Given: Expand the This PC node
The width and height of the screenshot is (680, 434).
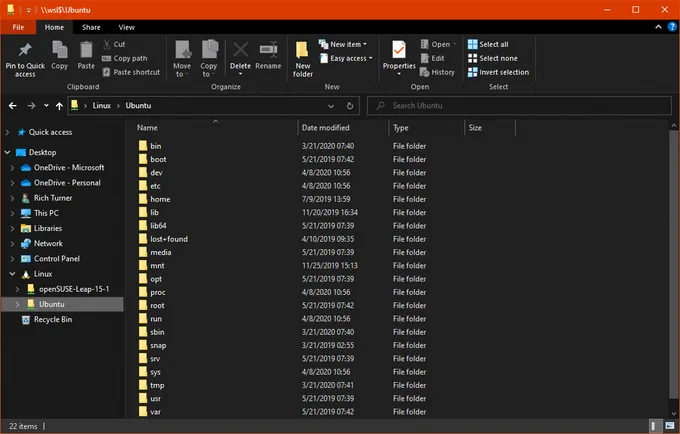Looking at the screenshot, I should coord(12,213).
